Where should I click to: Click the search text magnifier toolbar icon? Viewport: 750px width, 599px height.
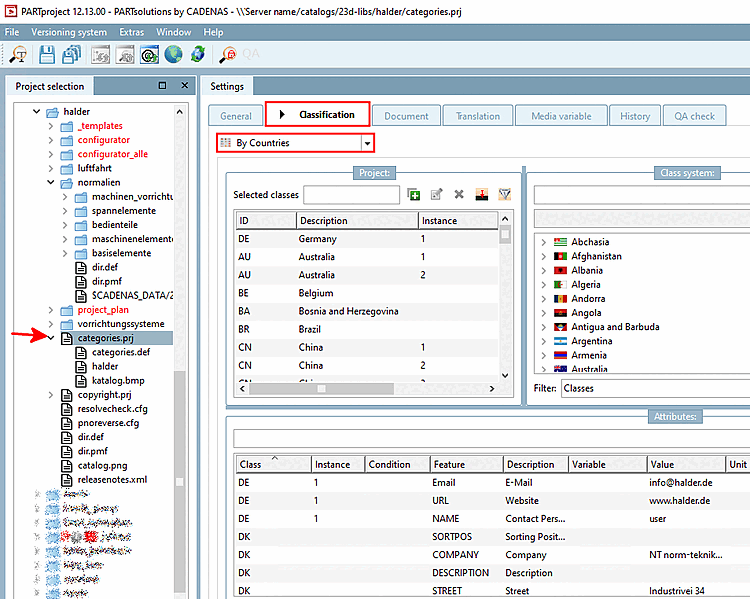click(x=18, y=55)
